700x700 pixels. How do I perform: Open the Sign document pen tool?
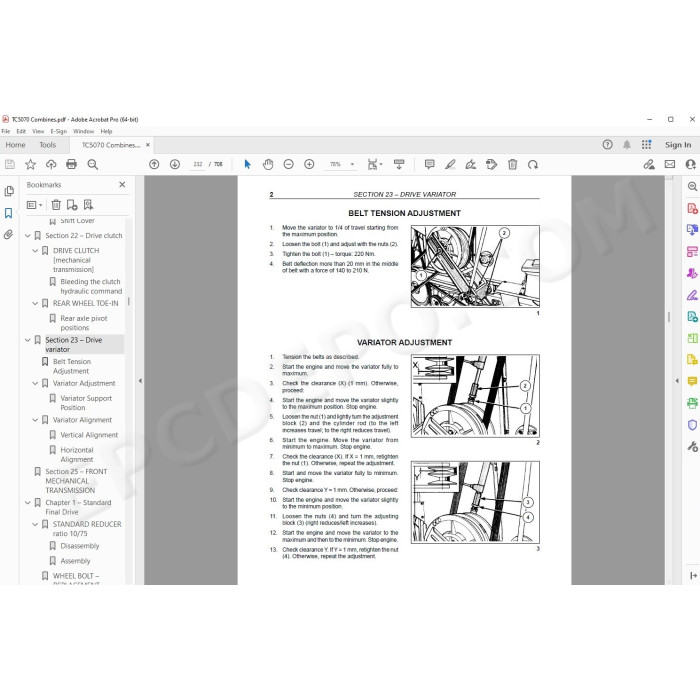tap(471, 164)
